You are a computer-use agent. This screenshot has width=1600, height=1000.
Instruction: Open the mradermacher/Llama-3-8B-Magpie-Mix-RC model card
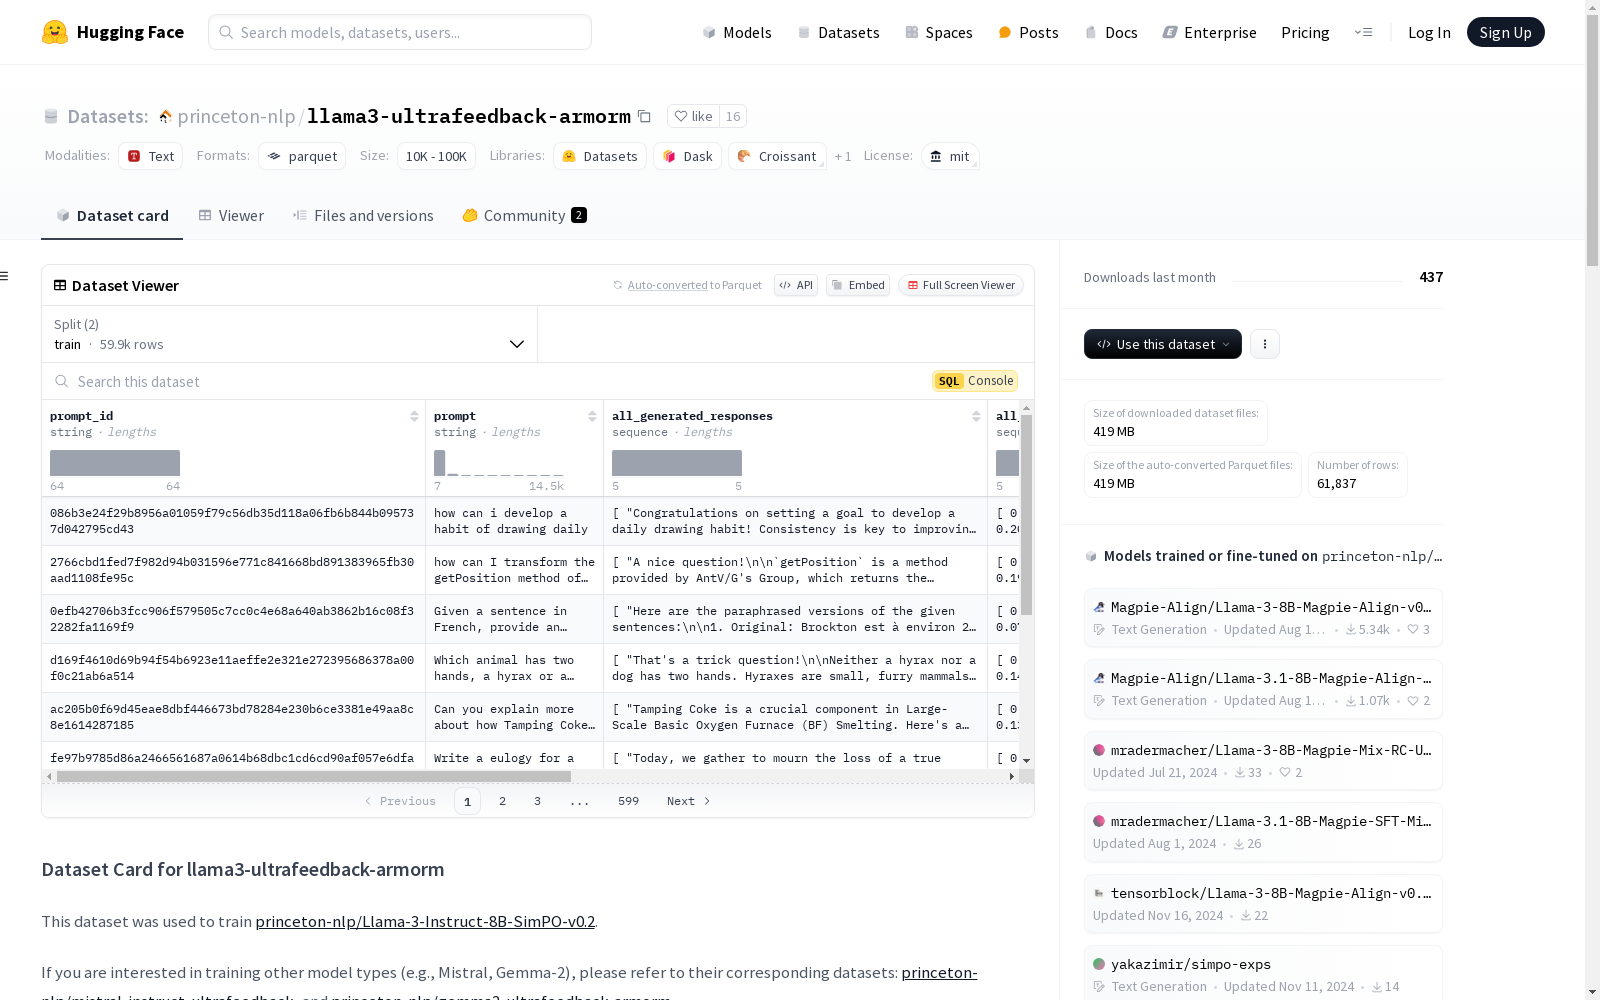1263,761
